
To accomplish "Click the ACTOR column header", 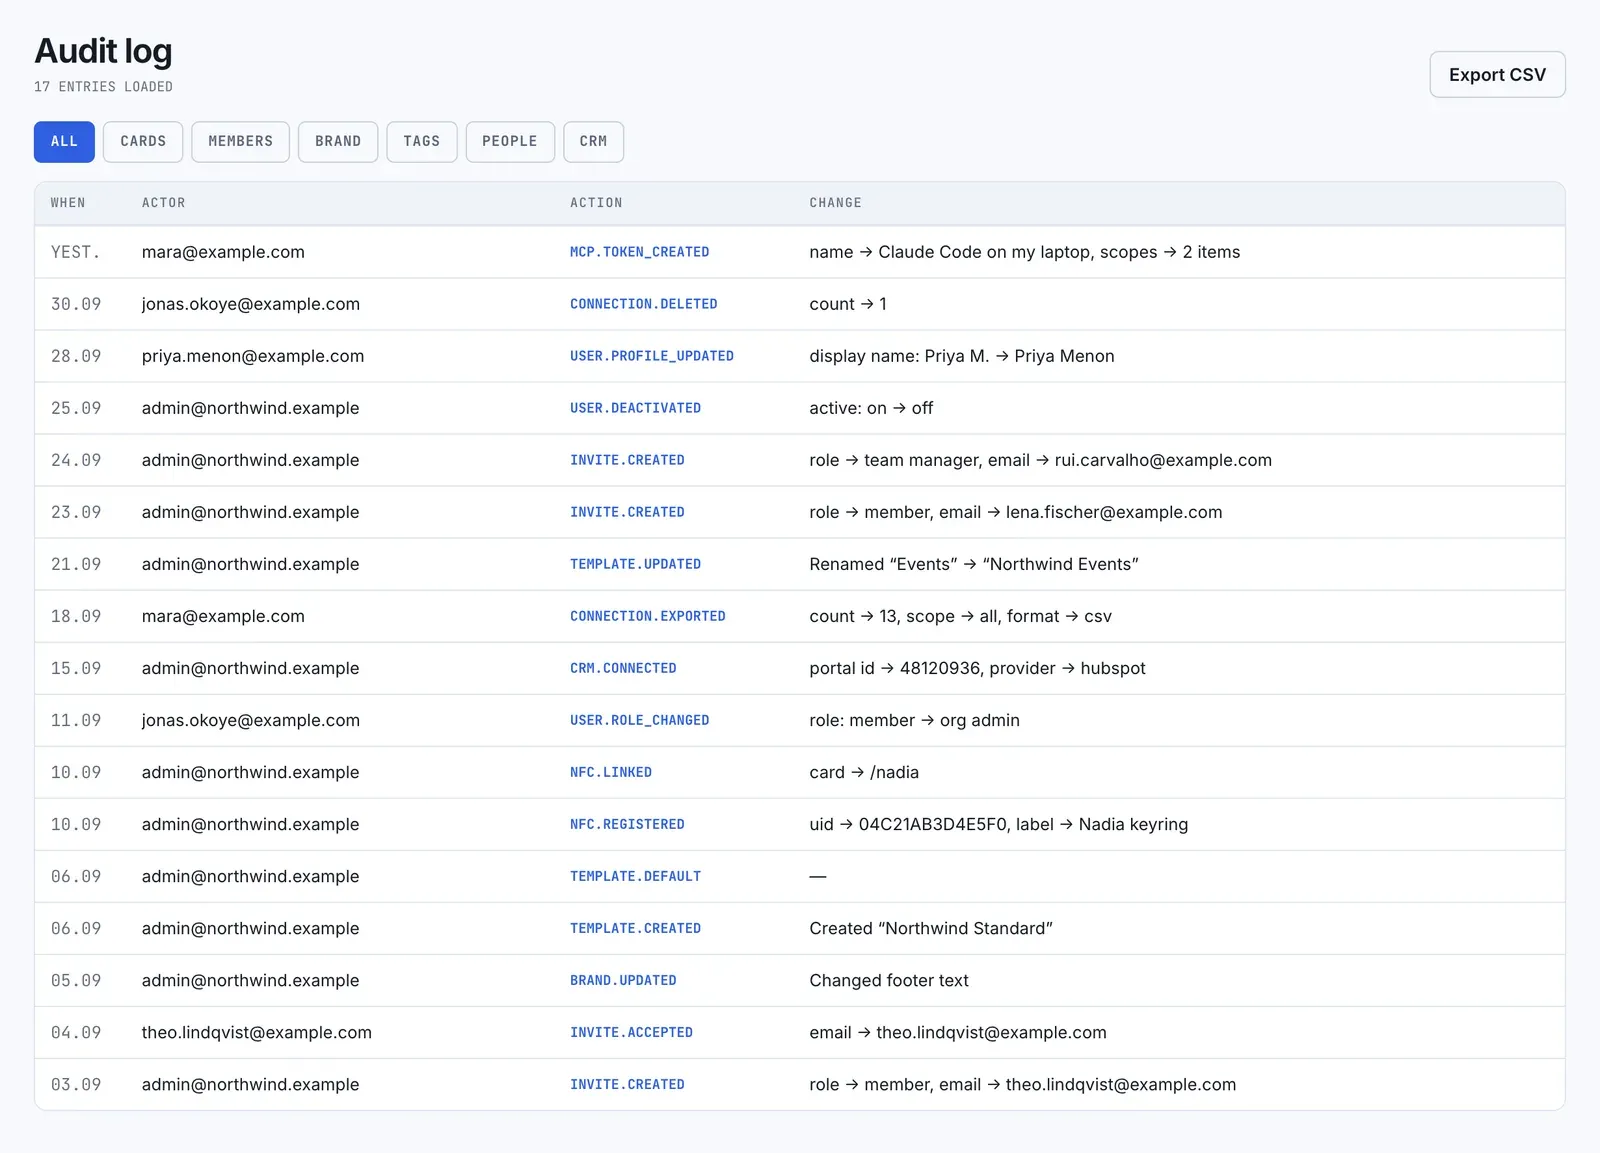I will point(163,203).
